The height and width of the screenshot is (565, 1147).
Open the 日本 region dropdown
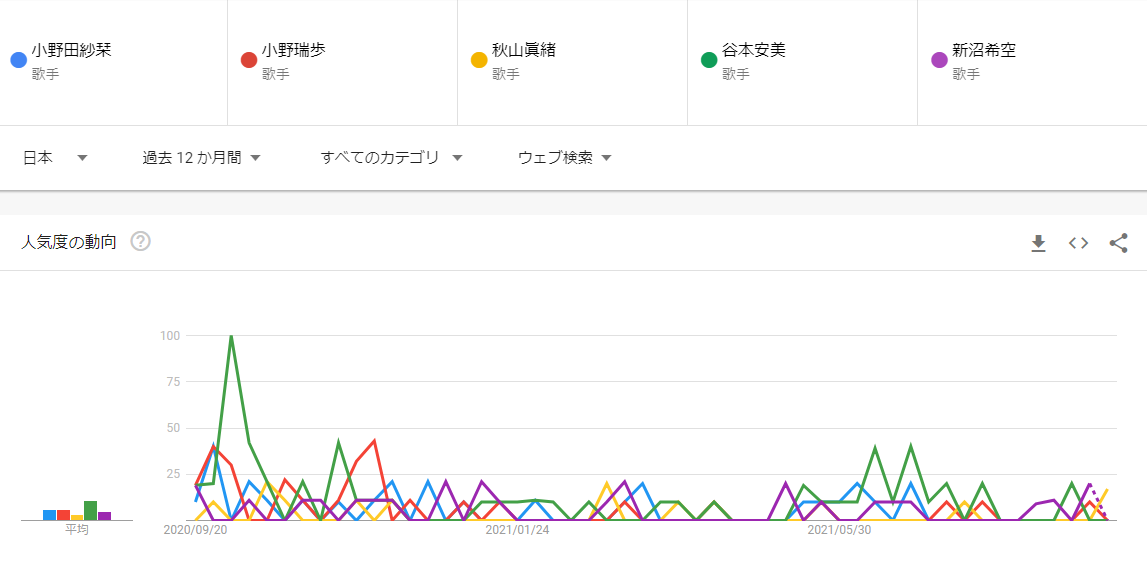(x=56, y=158)
